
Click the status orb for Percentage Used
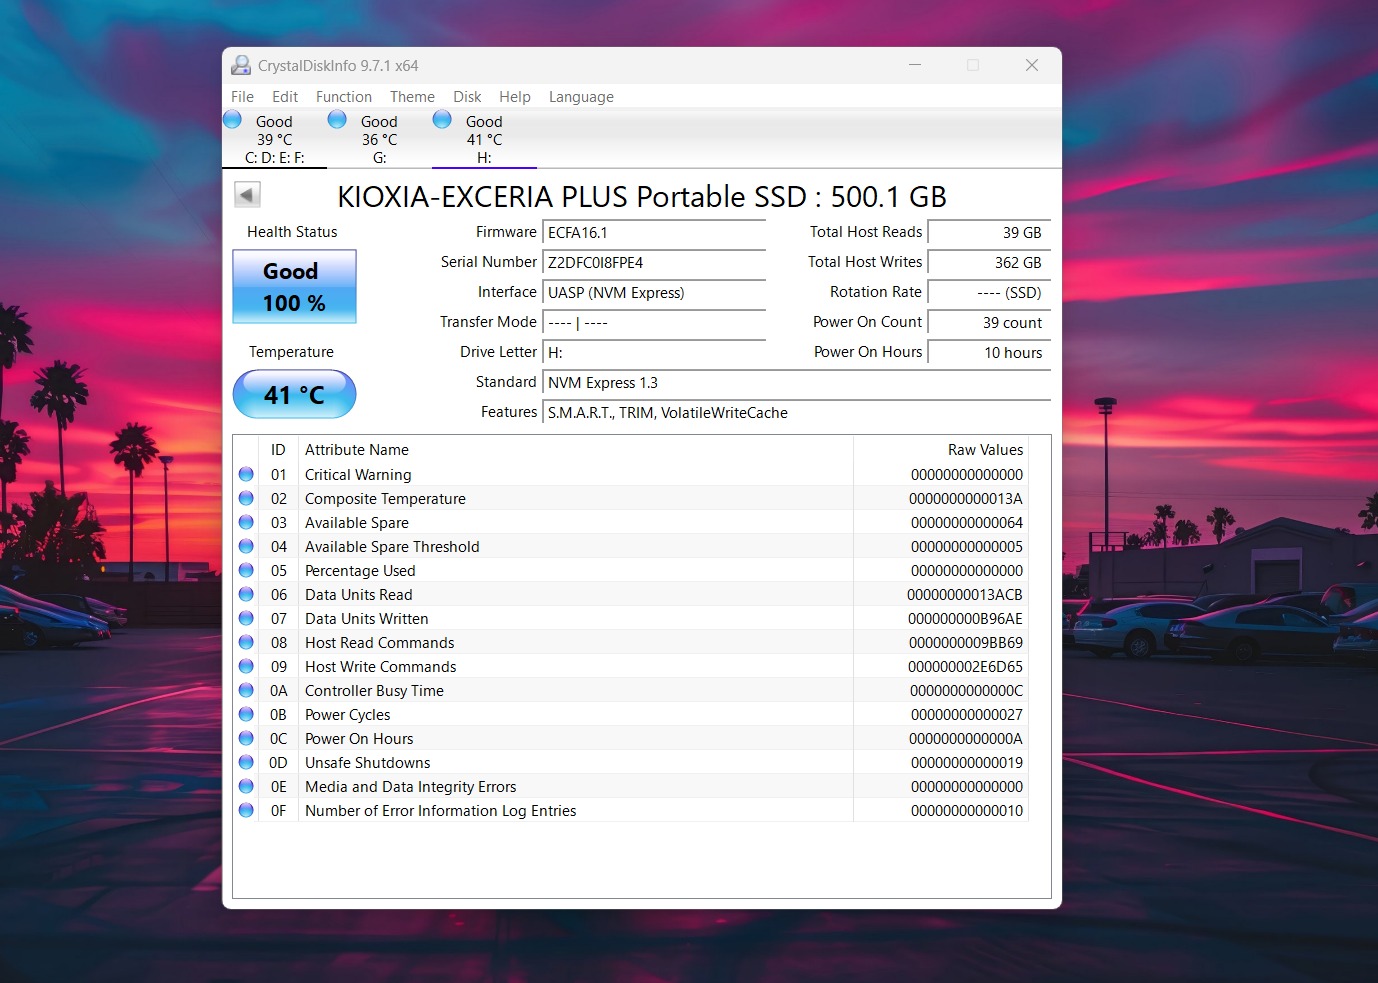[x=246, y=570]
